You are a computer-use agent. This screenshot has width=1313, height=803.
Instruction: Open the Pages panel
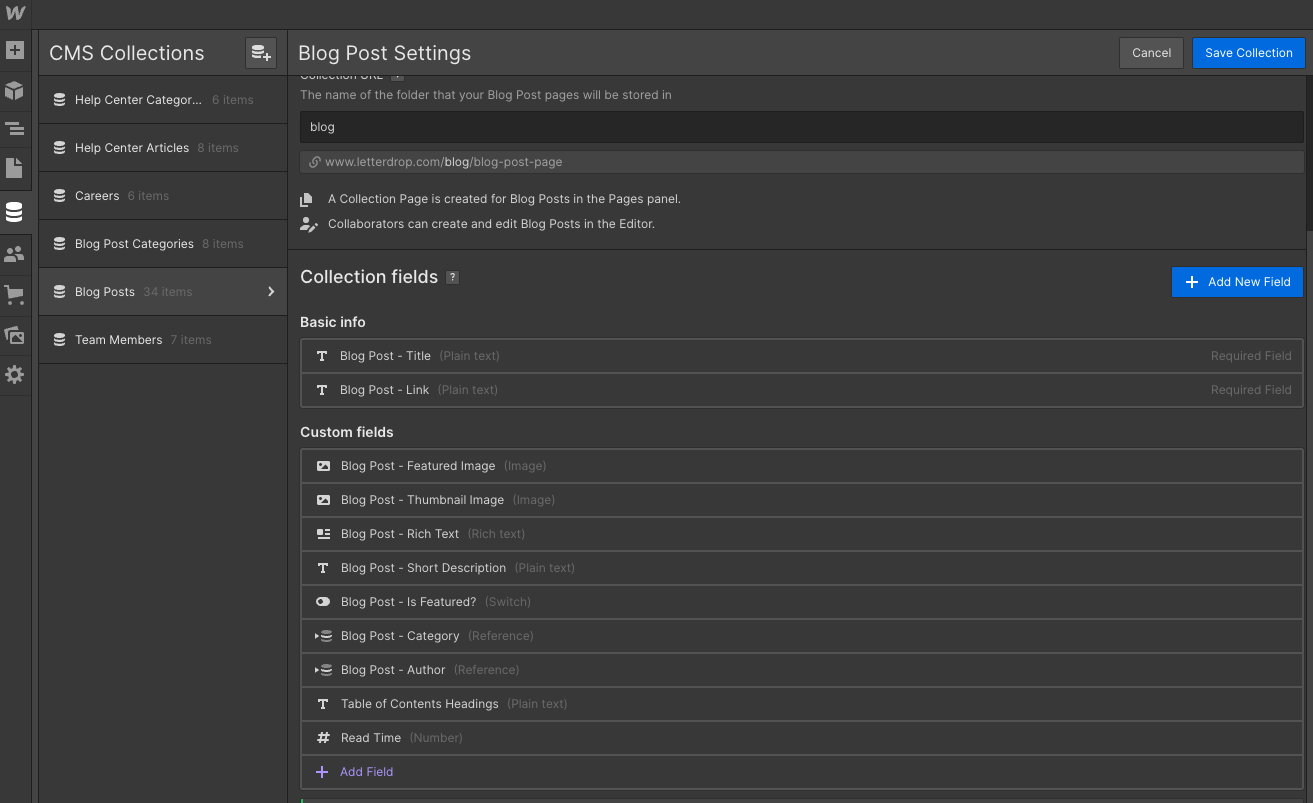pyautogui.click(x=15, y=169)
